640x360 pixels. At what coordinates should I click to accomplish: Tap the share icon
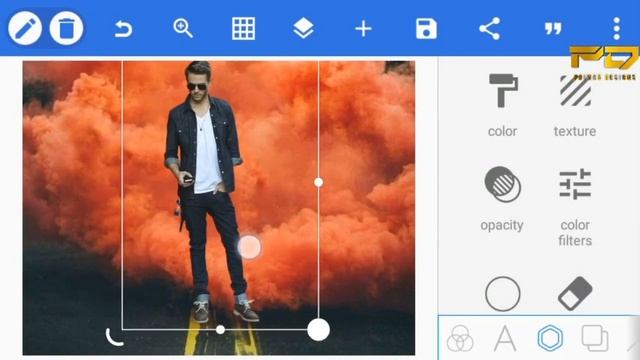point(489,29)
